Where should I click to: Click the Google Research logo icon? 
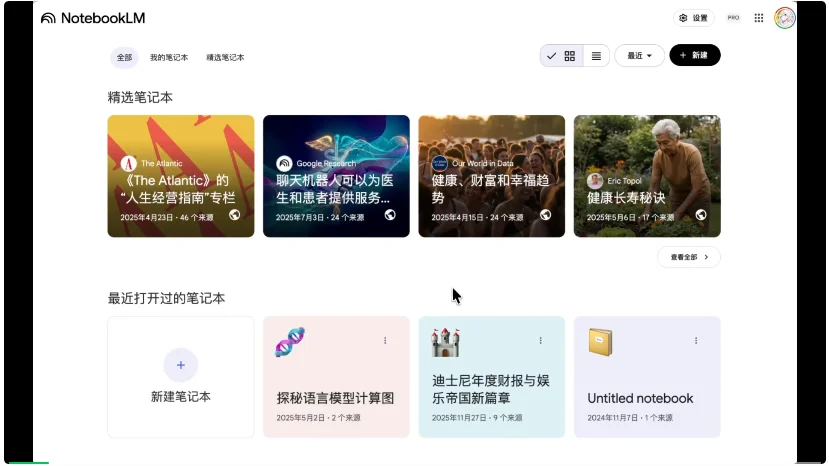point(284,163)
